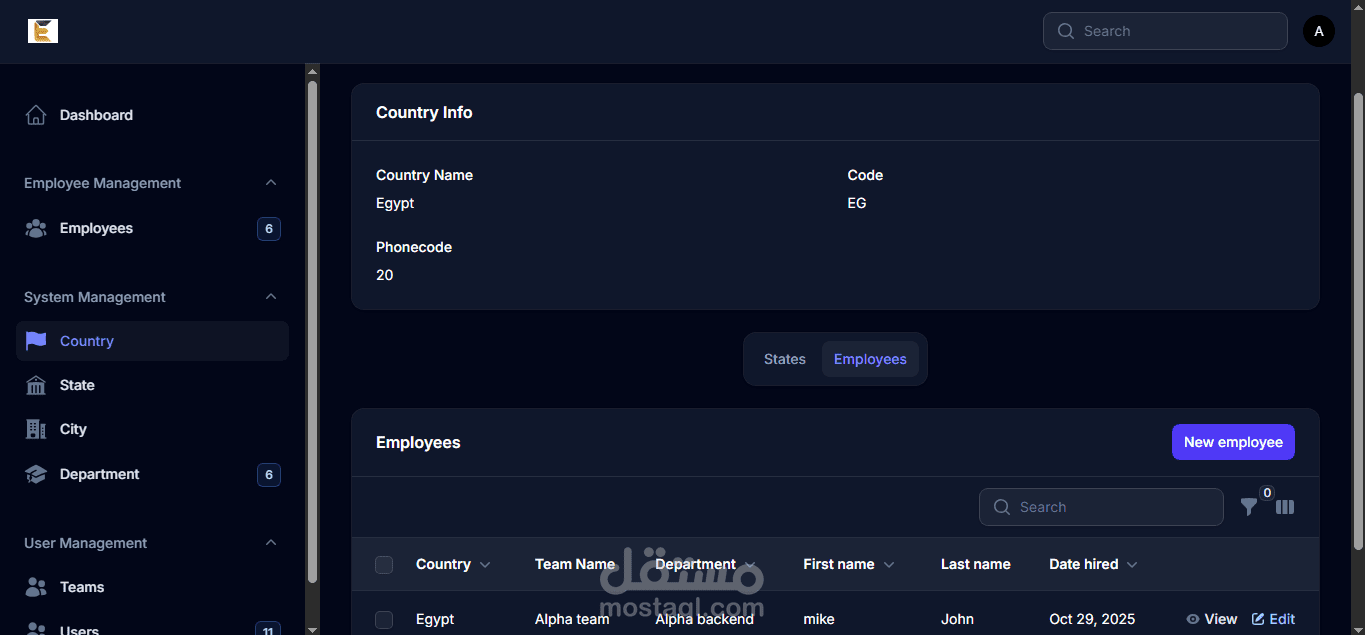Click the Last name column header
Viewport: 1365px width, 635px height.
coord(976,564)
